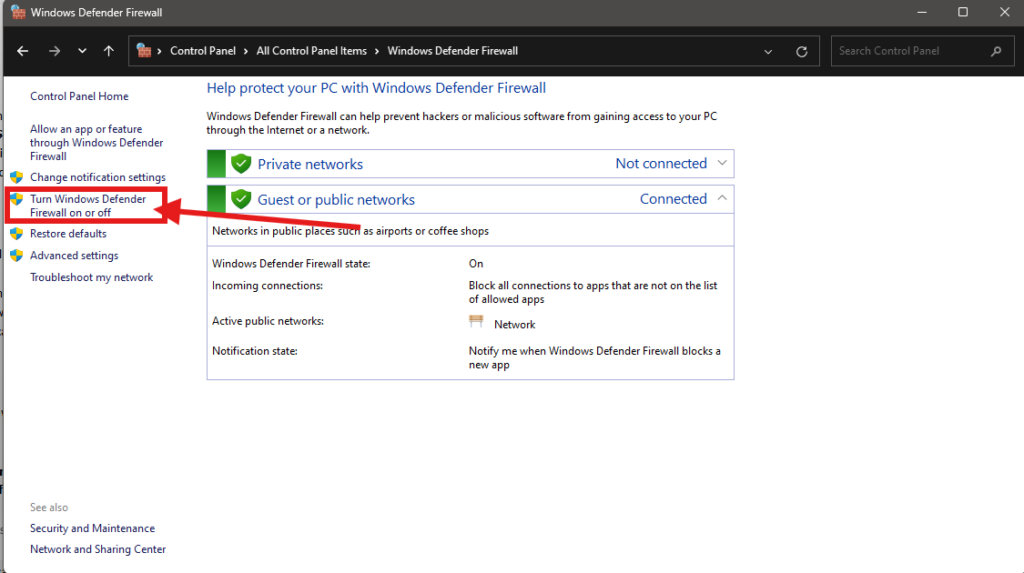Click the shield icon beside Restore defaults
1024x573 pixels.
pyautogui.click(x=17, y=233)
